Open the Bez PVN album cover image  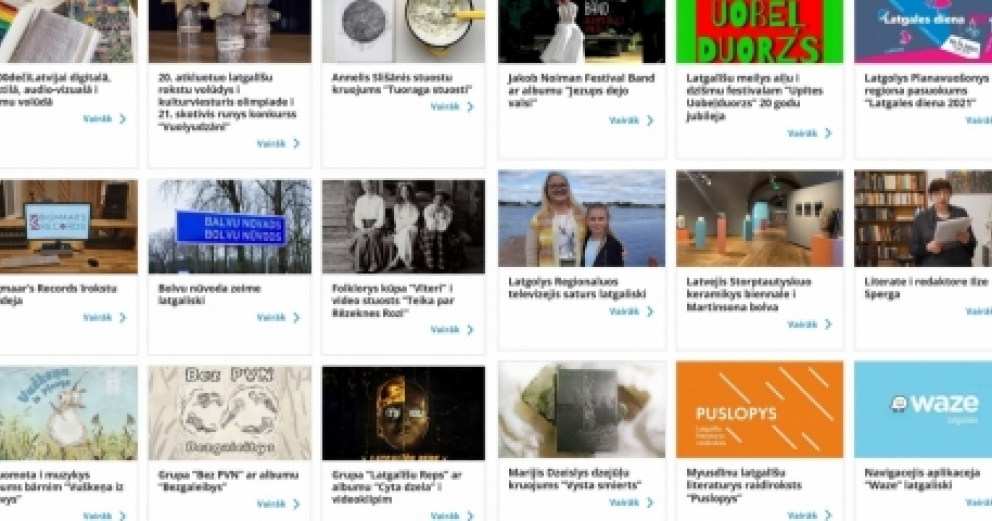click(230, 413)
